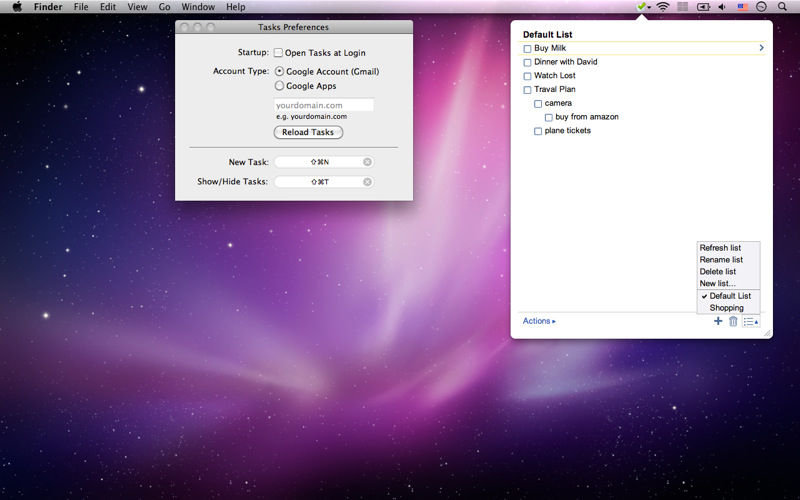Select the plane tickets task text

point(567,131)
